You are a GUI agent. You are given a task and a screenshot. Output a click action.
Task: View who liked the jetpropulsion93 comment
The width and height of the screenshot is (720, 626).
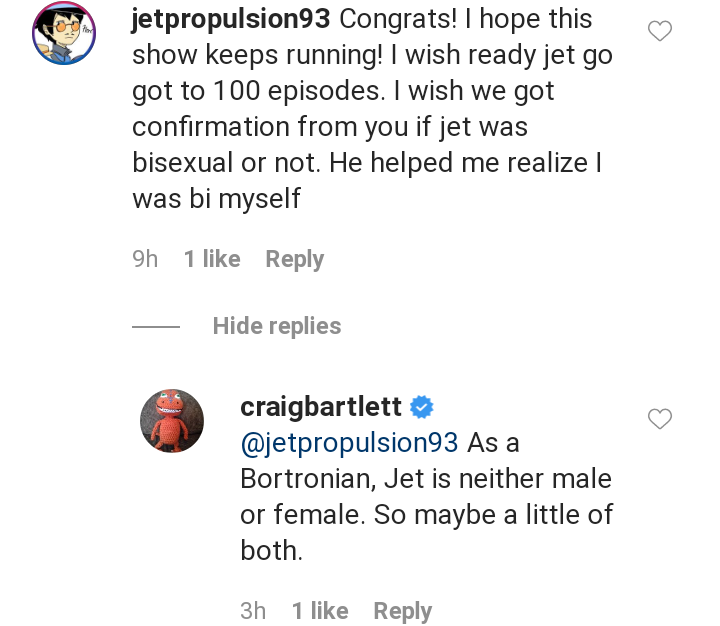pyautogui.click(x=212, y=259)
